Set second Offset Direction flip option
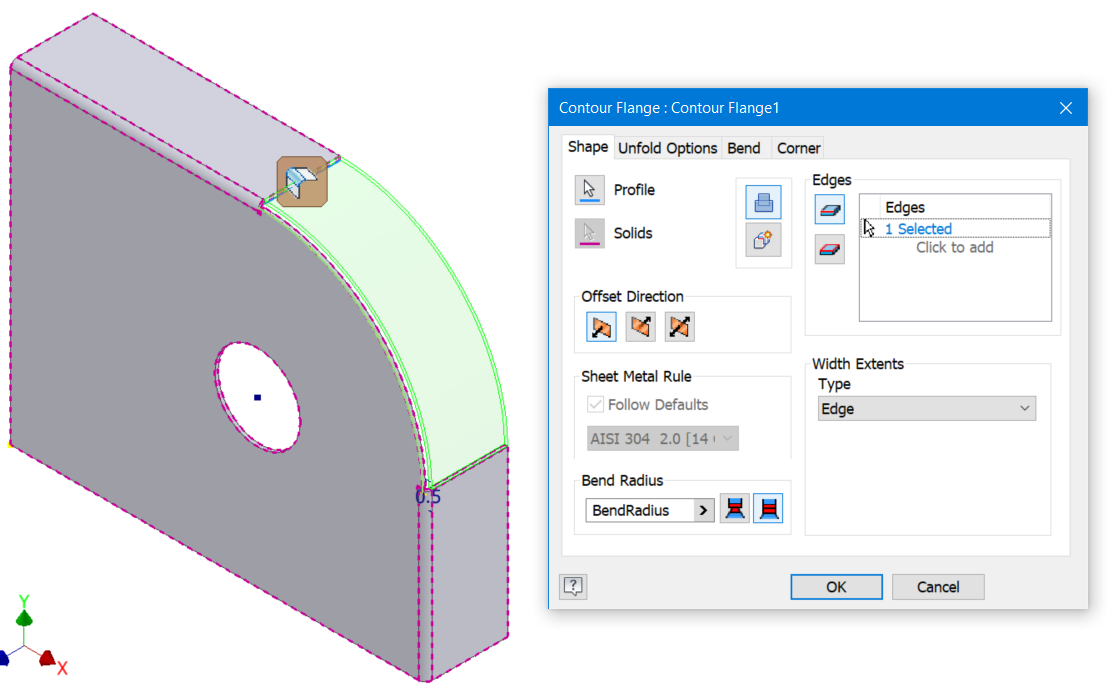 point(641,327)
